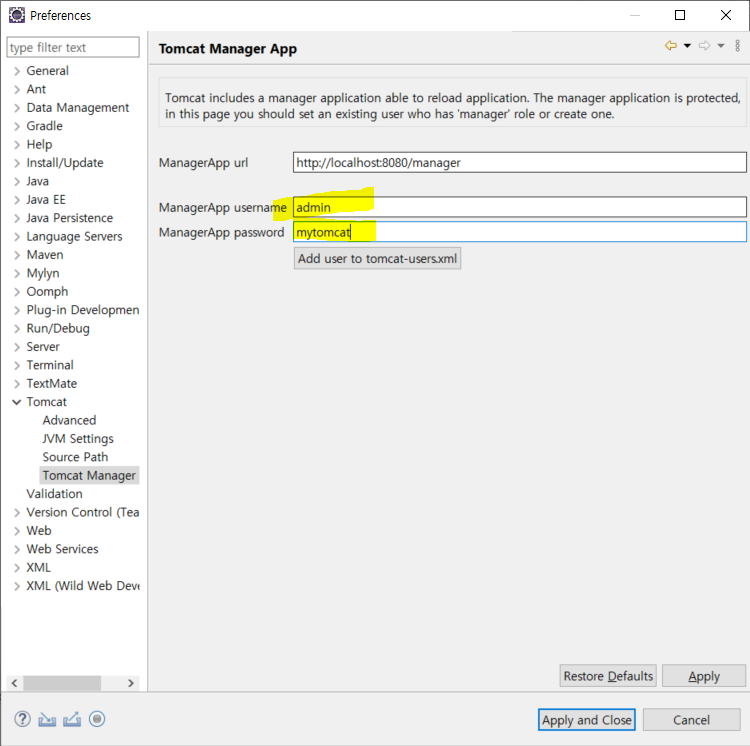The width and height of the screenshot is (750, 746).
Task: Select XML (Wild Web Developer) category
Action: [83, 586]
